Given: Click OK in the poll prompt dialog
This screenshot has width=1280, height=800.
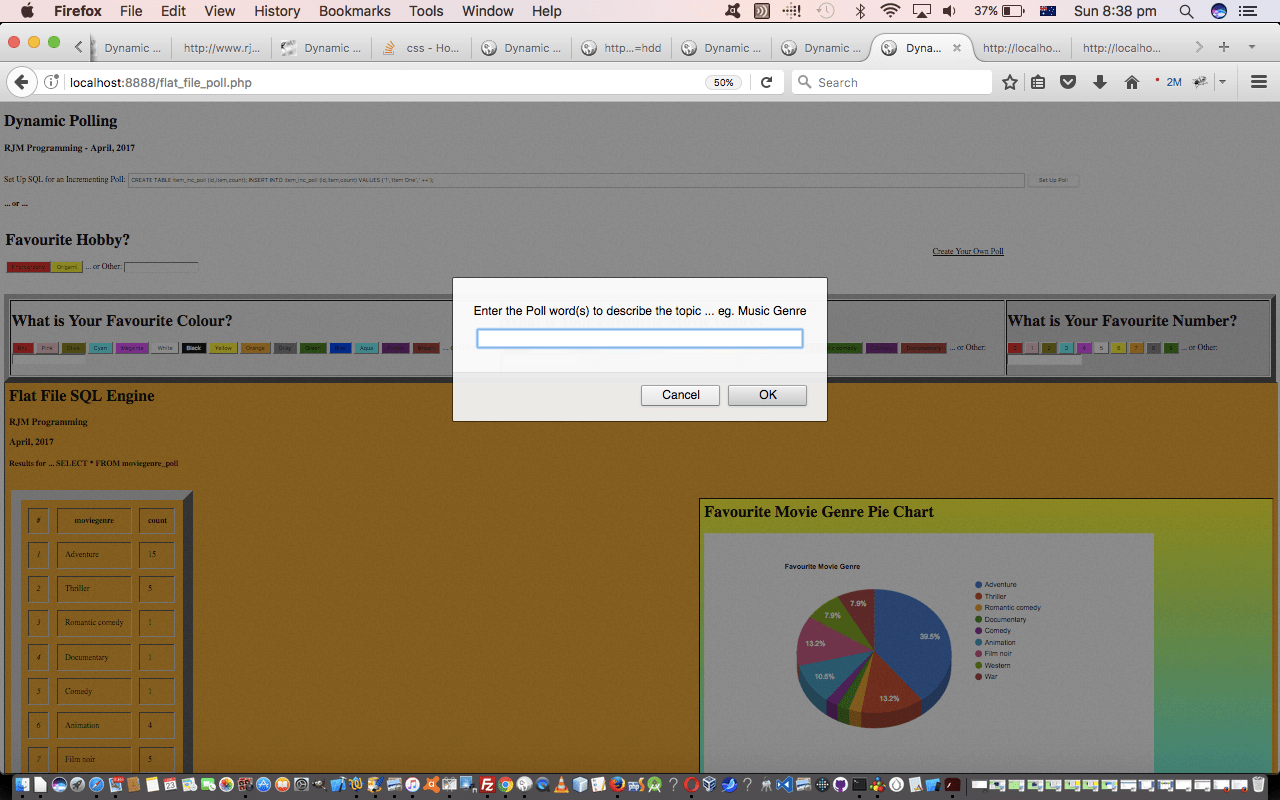Looking at the screenshot, I should (767, 395).
